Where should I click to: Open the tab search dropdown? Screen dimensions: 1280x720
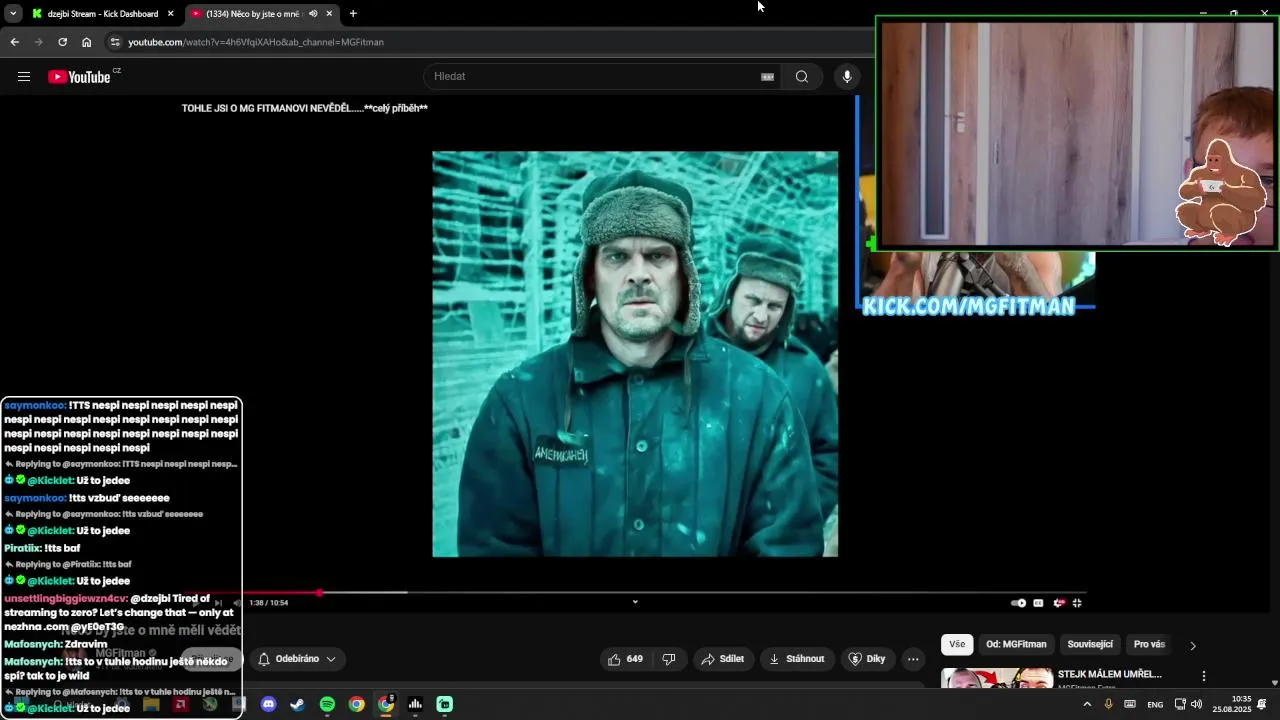[13, 14]
